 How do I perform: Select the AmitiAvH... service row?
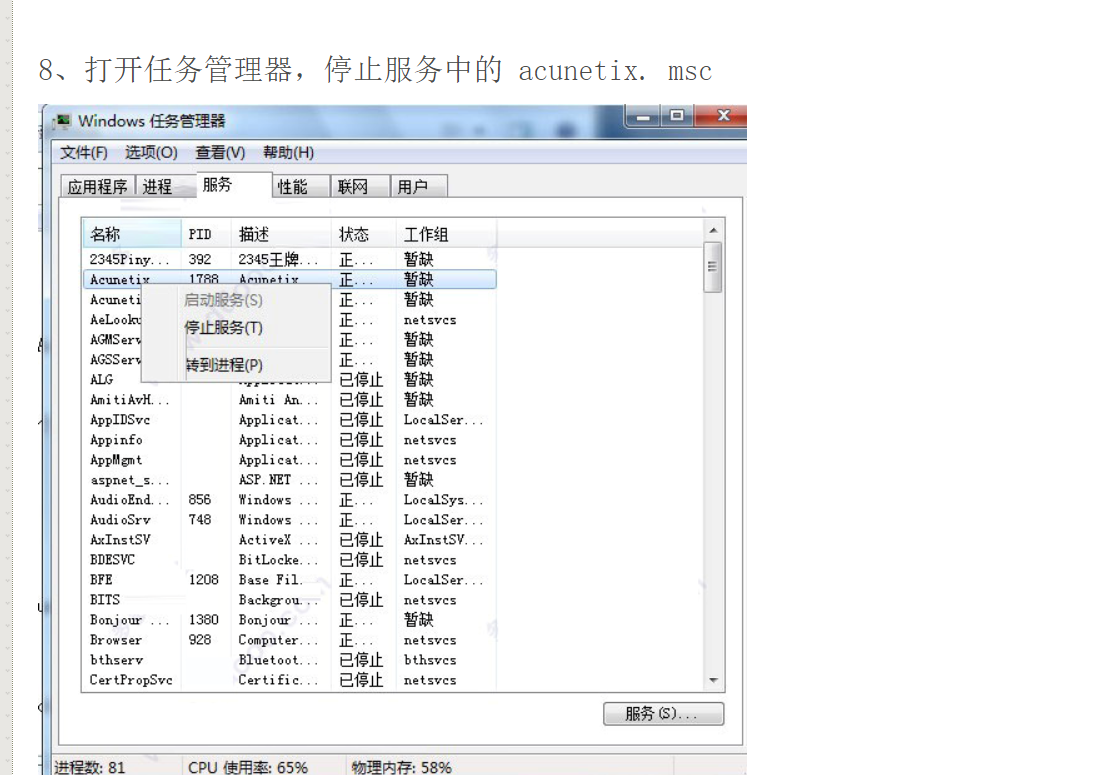pyautogui.click(x=290, y=400)
